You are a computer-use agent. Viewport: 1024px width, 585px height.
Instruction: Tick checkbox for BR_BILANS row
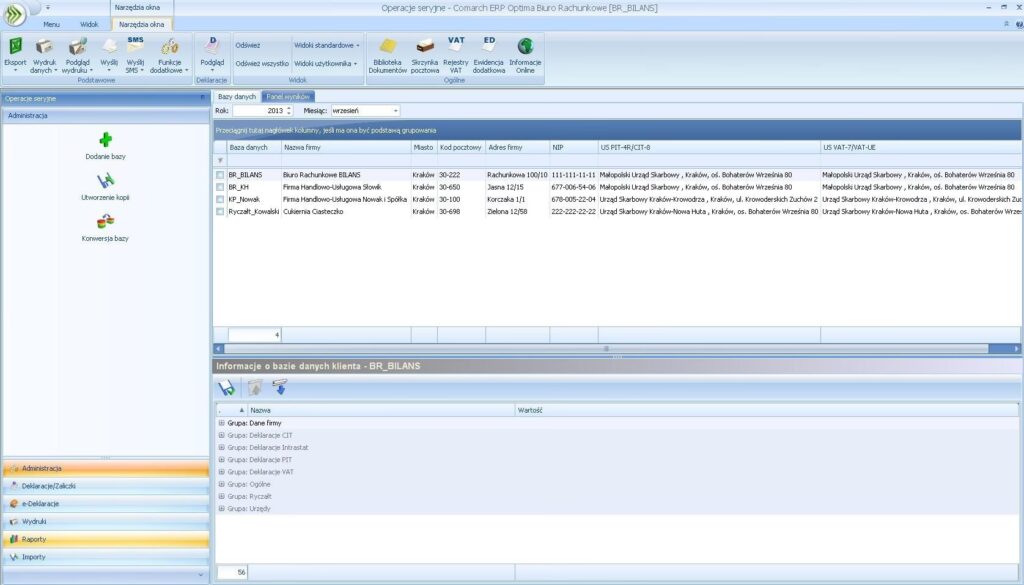coord(220,175)
